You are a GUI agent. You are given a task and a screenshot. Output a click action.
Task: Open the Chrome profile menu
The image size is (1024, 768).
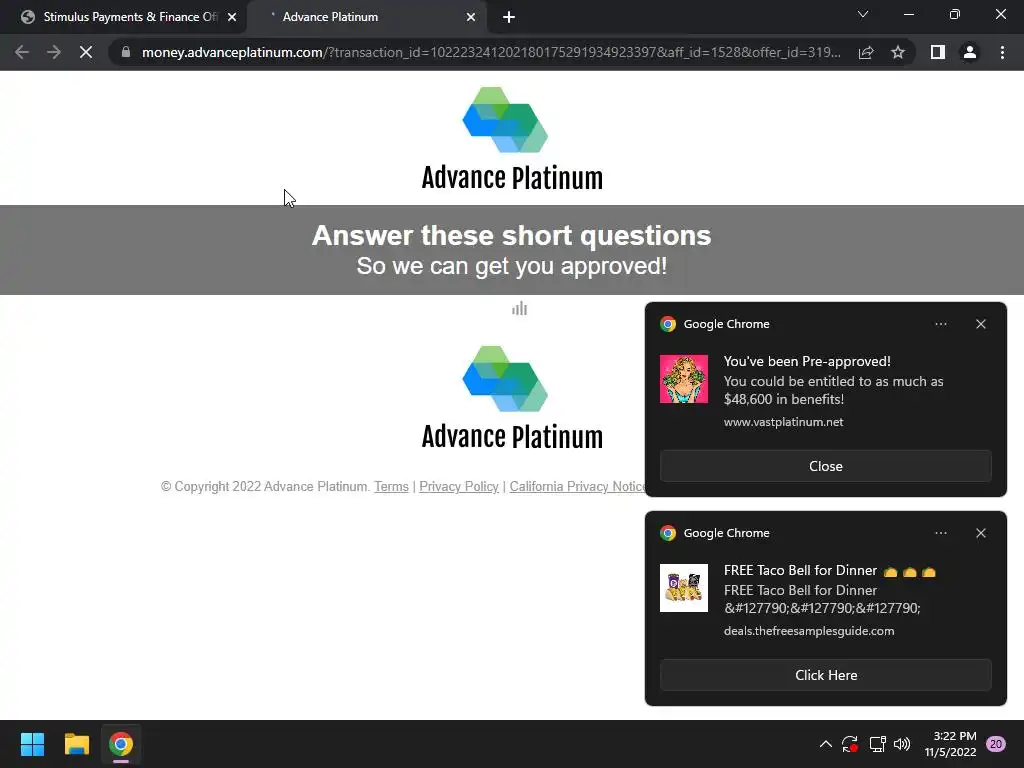tap(970, 52)
